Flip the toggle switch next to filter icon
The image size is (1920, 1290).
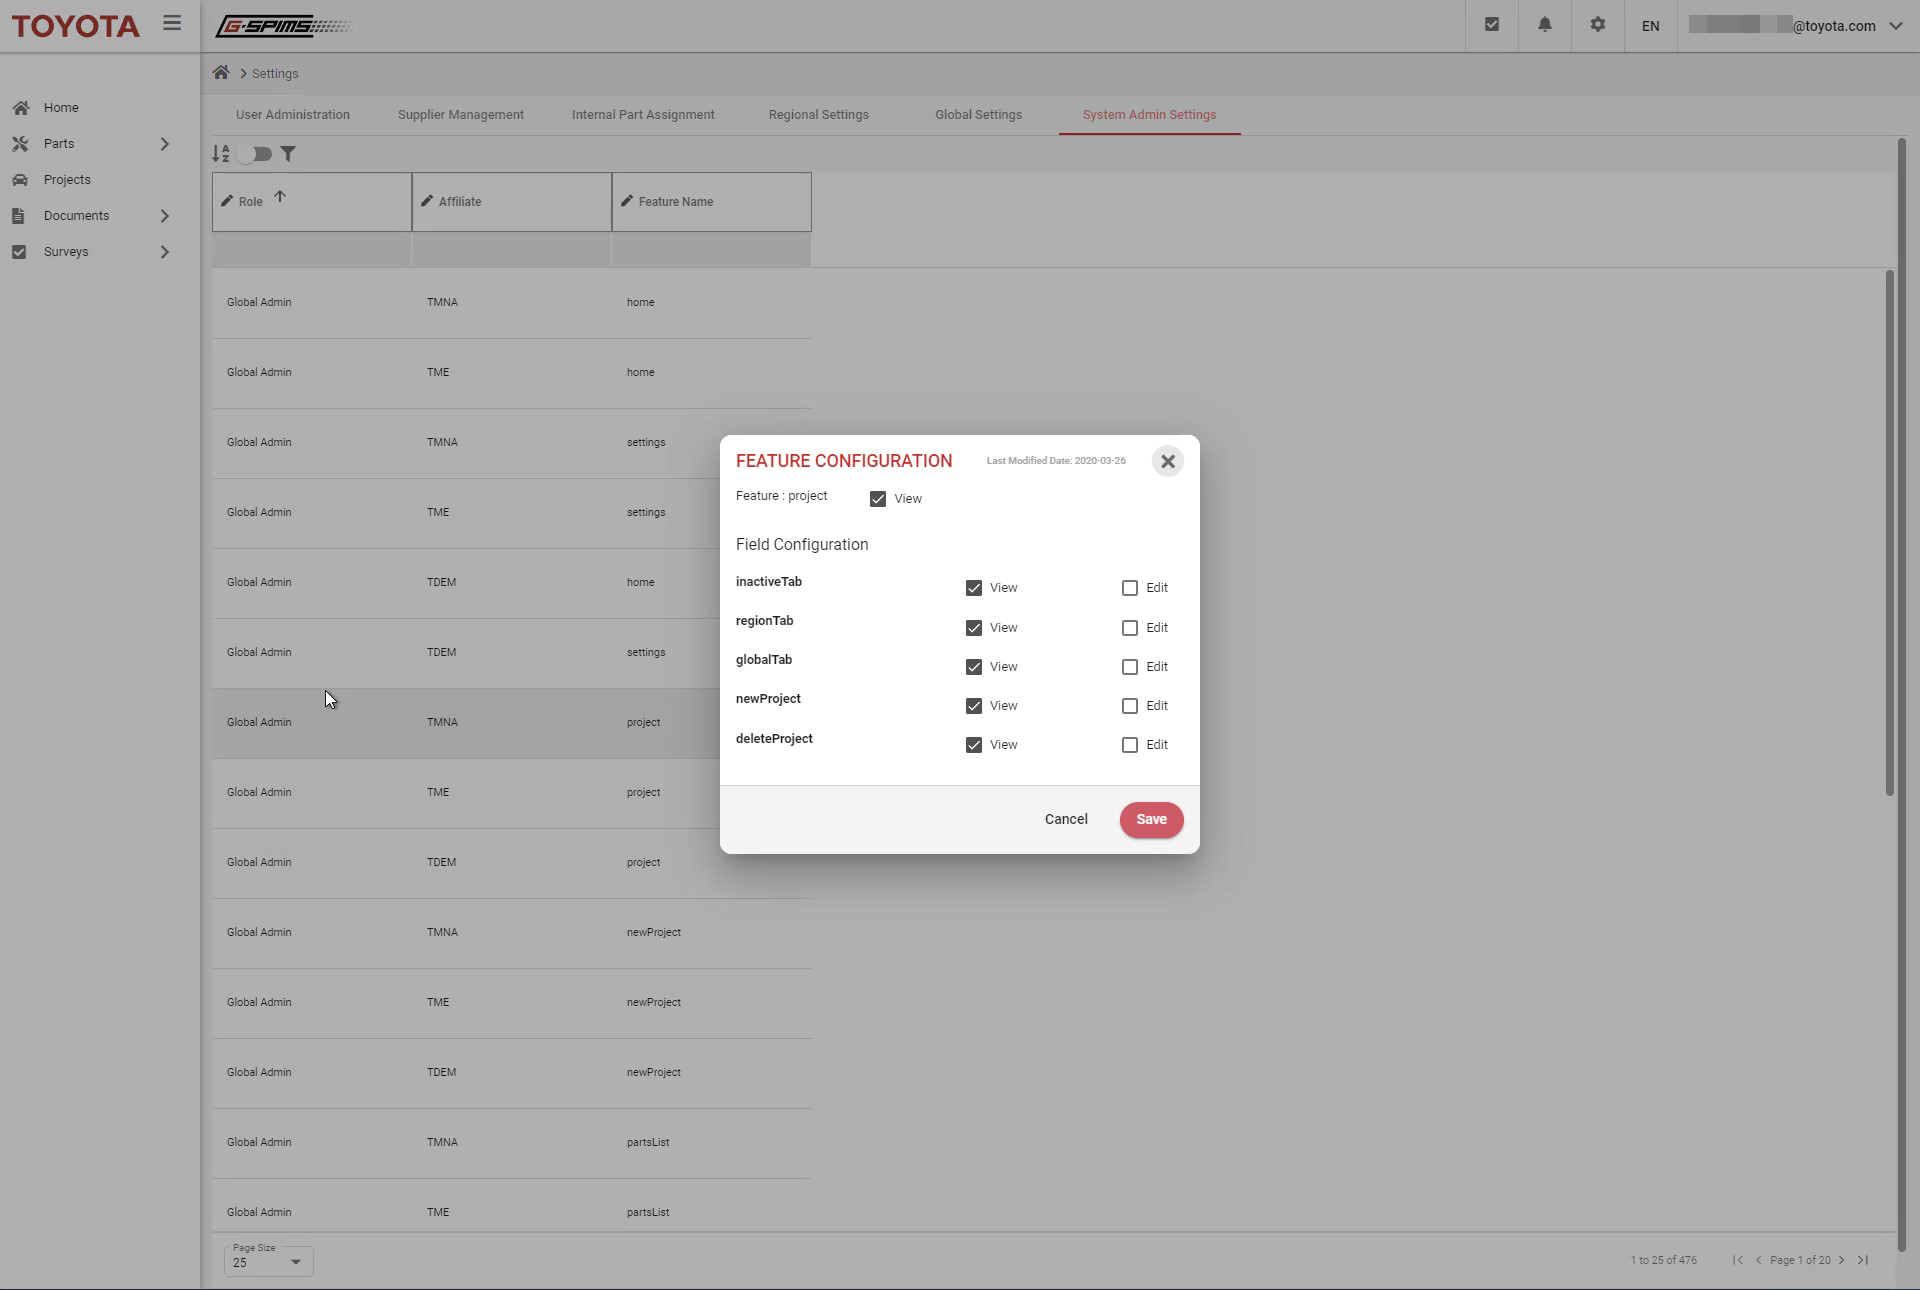point(257,154)
